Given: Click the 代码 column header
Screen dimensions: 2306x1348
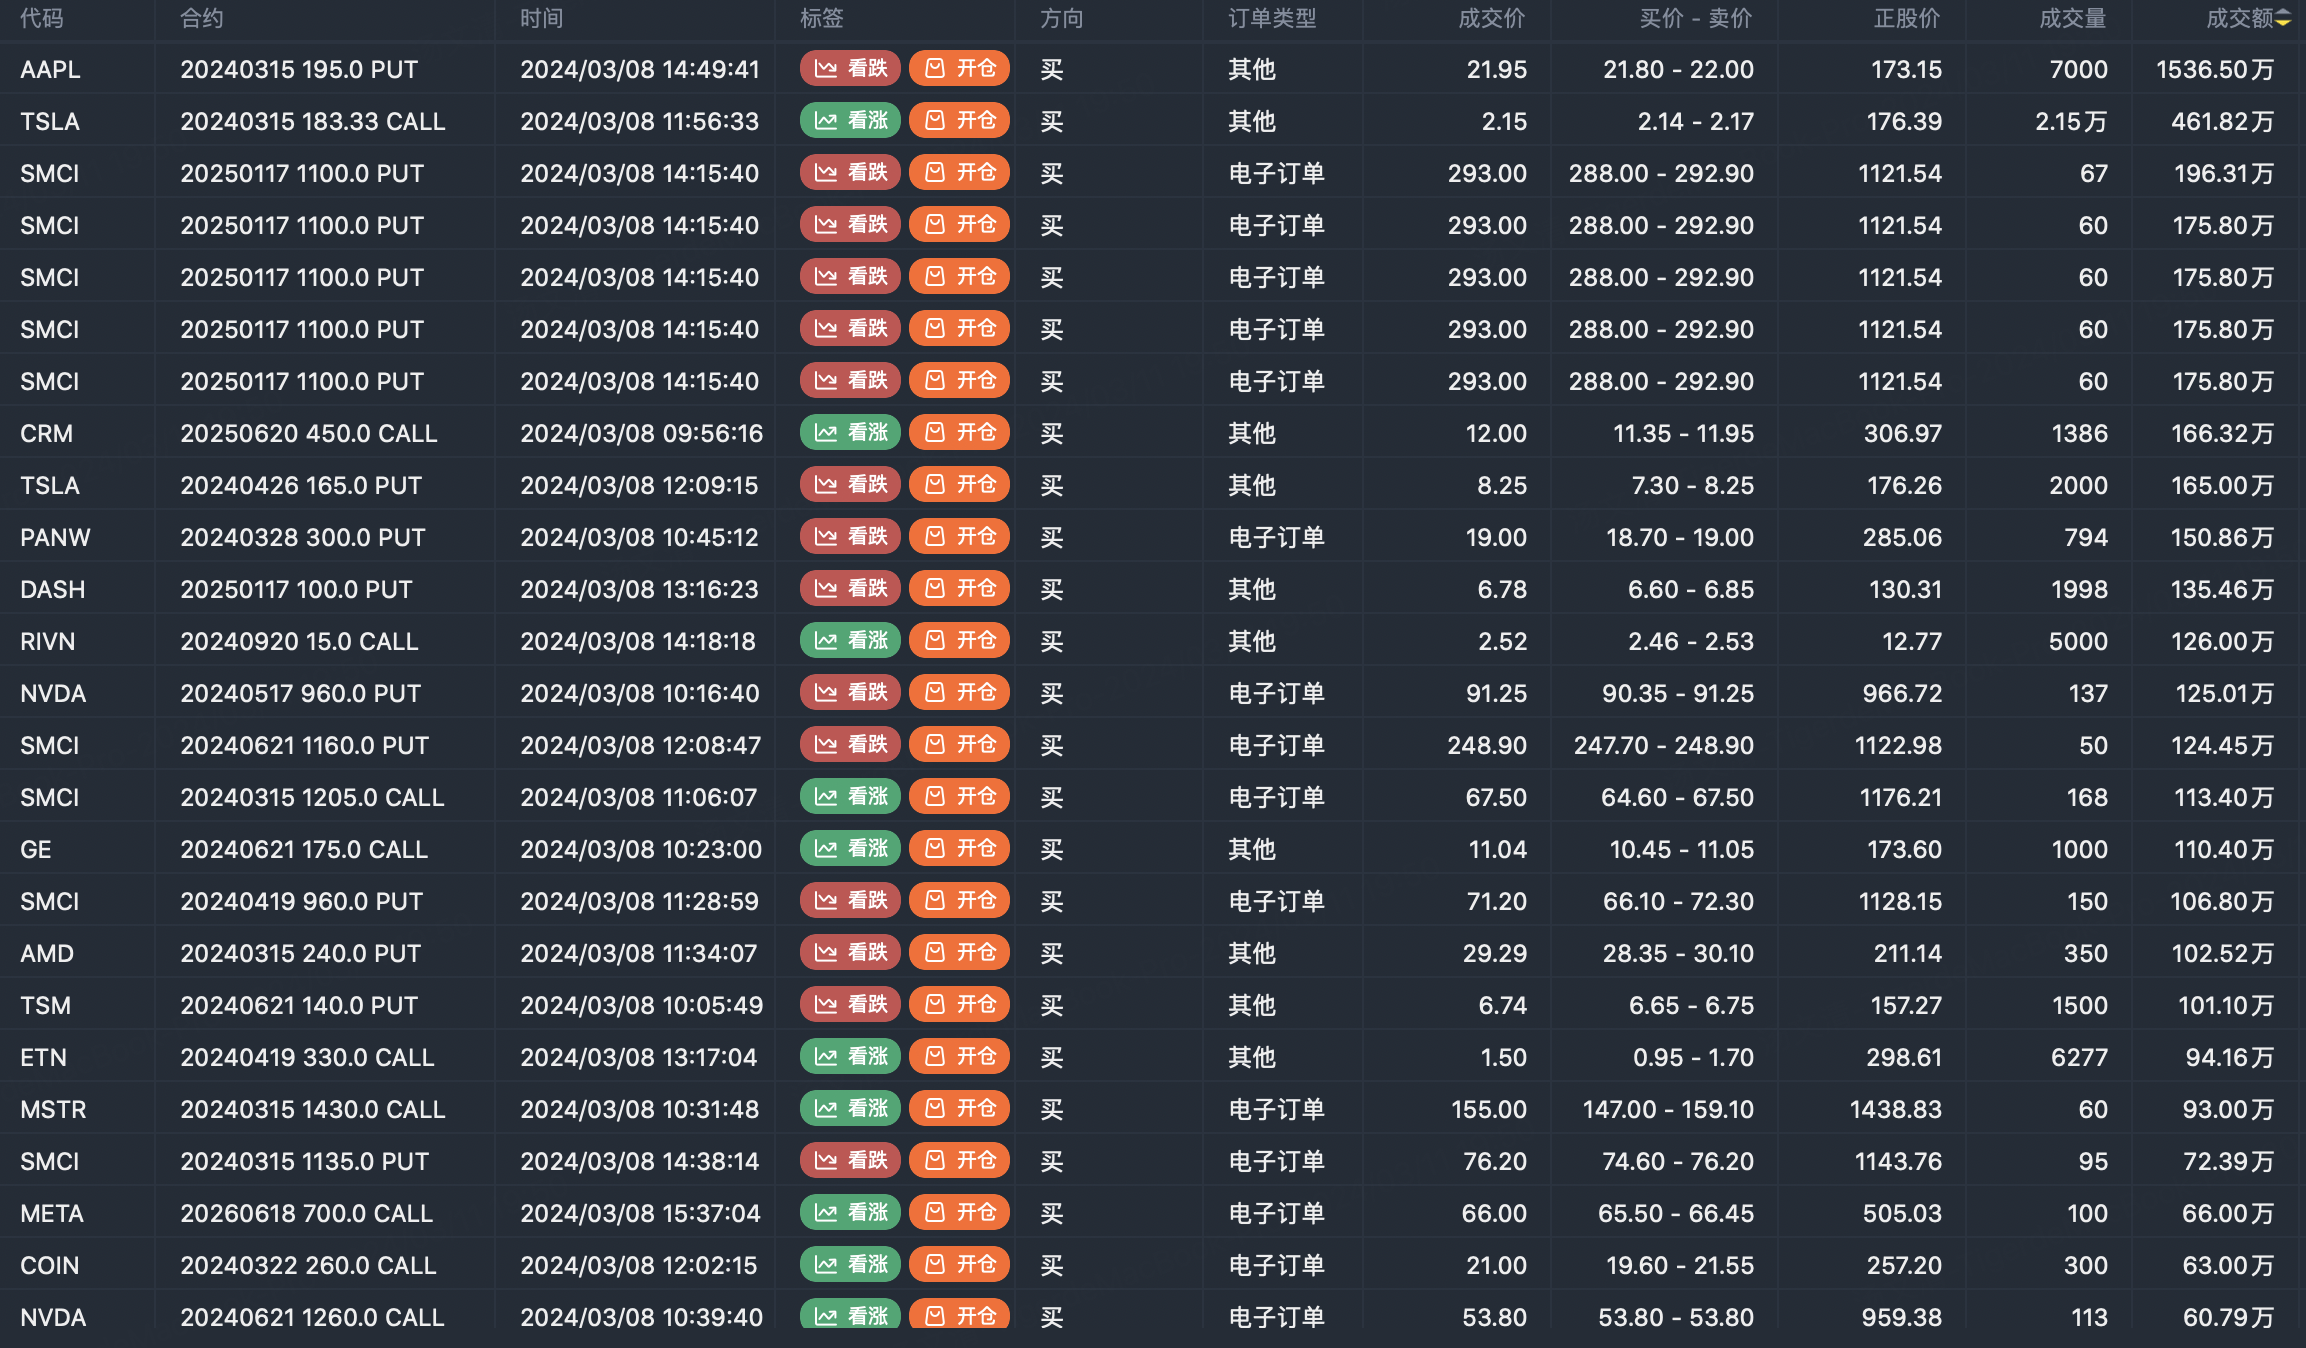Looking at the screenshot, I should (x=41, y=19).
